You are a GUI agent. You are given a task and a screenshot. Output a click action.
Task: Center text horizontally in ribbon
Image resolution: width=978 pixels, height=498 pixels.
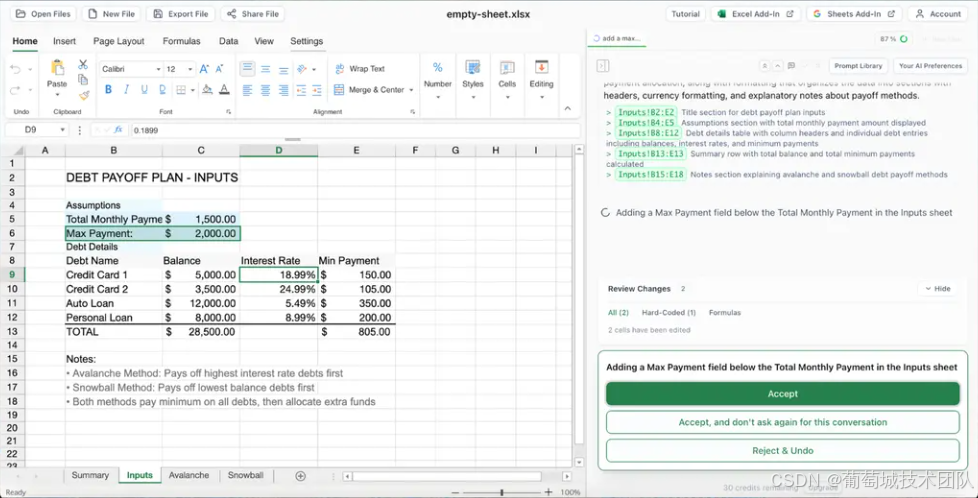click(x=266, y=90)
